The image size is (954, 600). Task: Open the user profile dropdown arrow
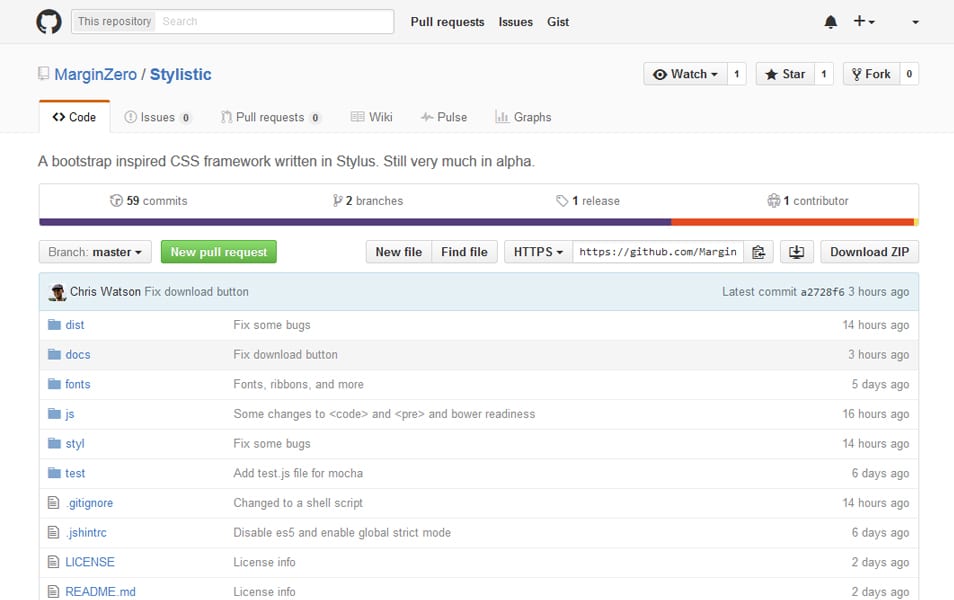tap(915, 22)
